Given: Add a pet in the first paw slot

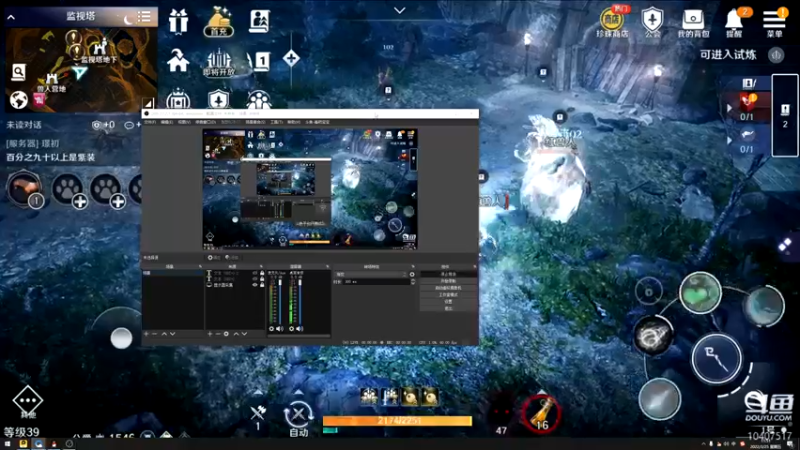Looking at the screenshot, I should (x=68, y=190).
